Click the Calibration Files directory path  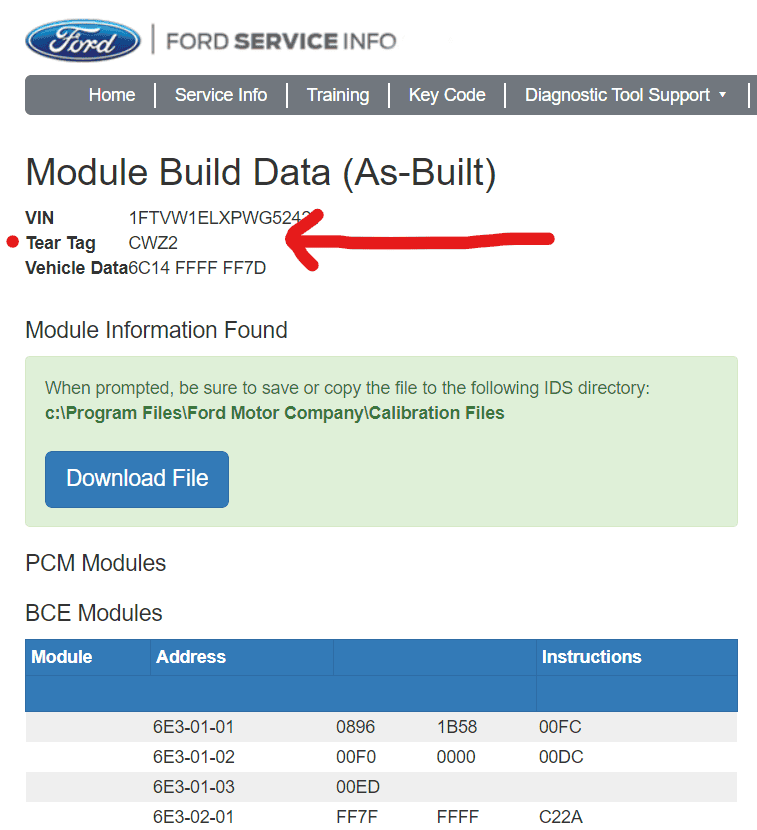coord(275,412)
